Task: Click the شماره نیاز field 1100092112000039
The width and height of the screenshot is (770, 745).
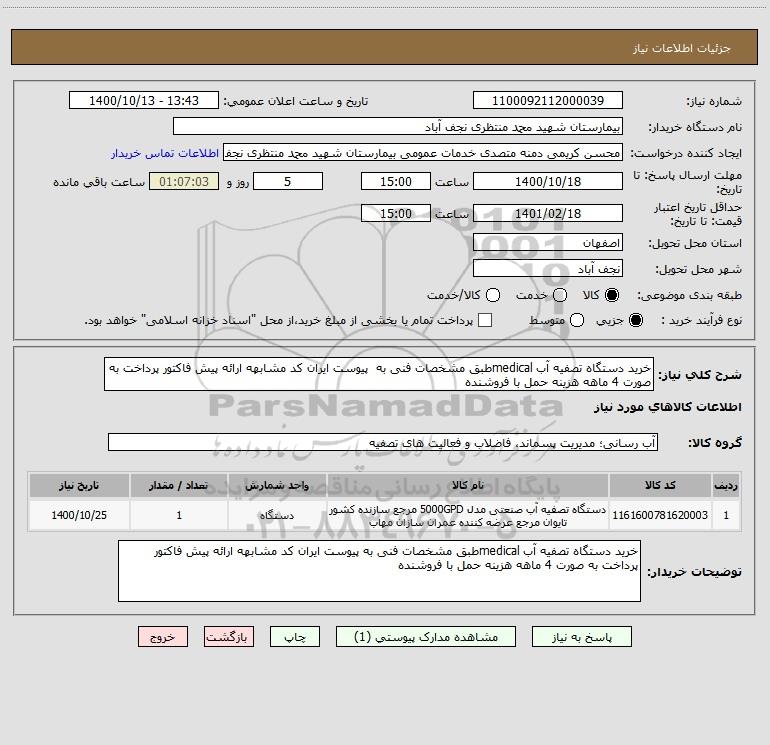Action: (x=548, y=100)
